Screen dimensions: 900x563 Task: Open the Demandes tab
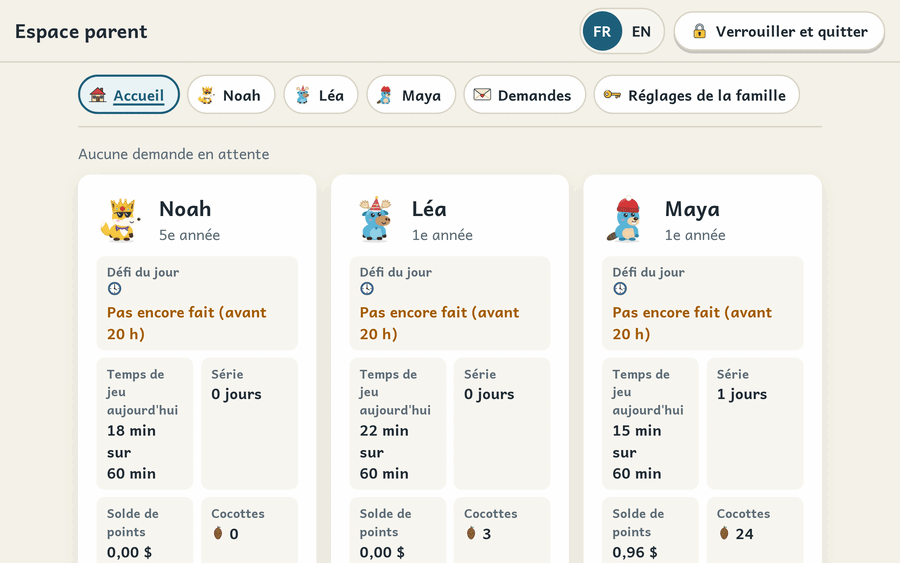525,95
